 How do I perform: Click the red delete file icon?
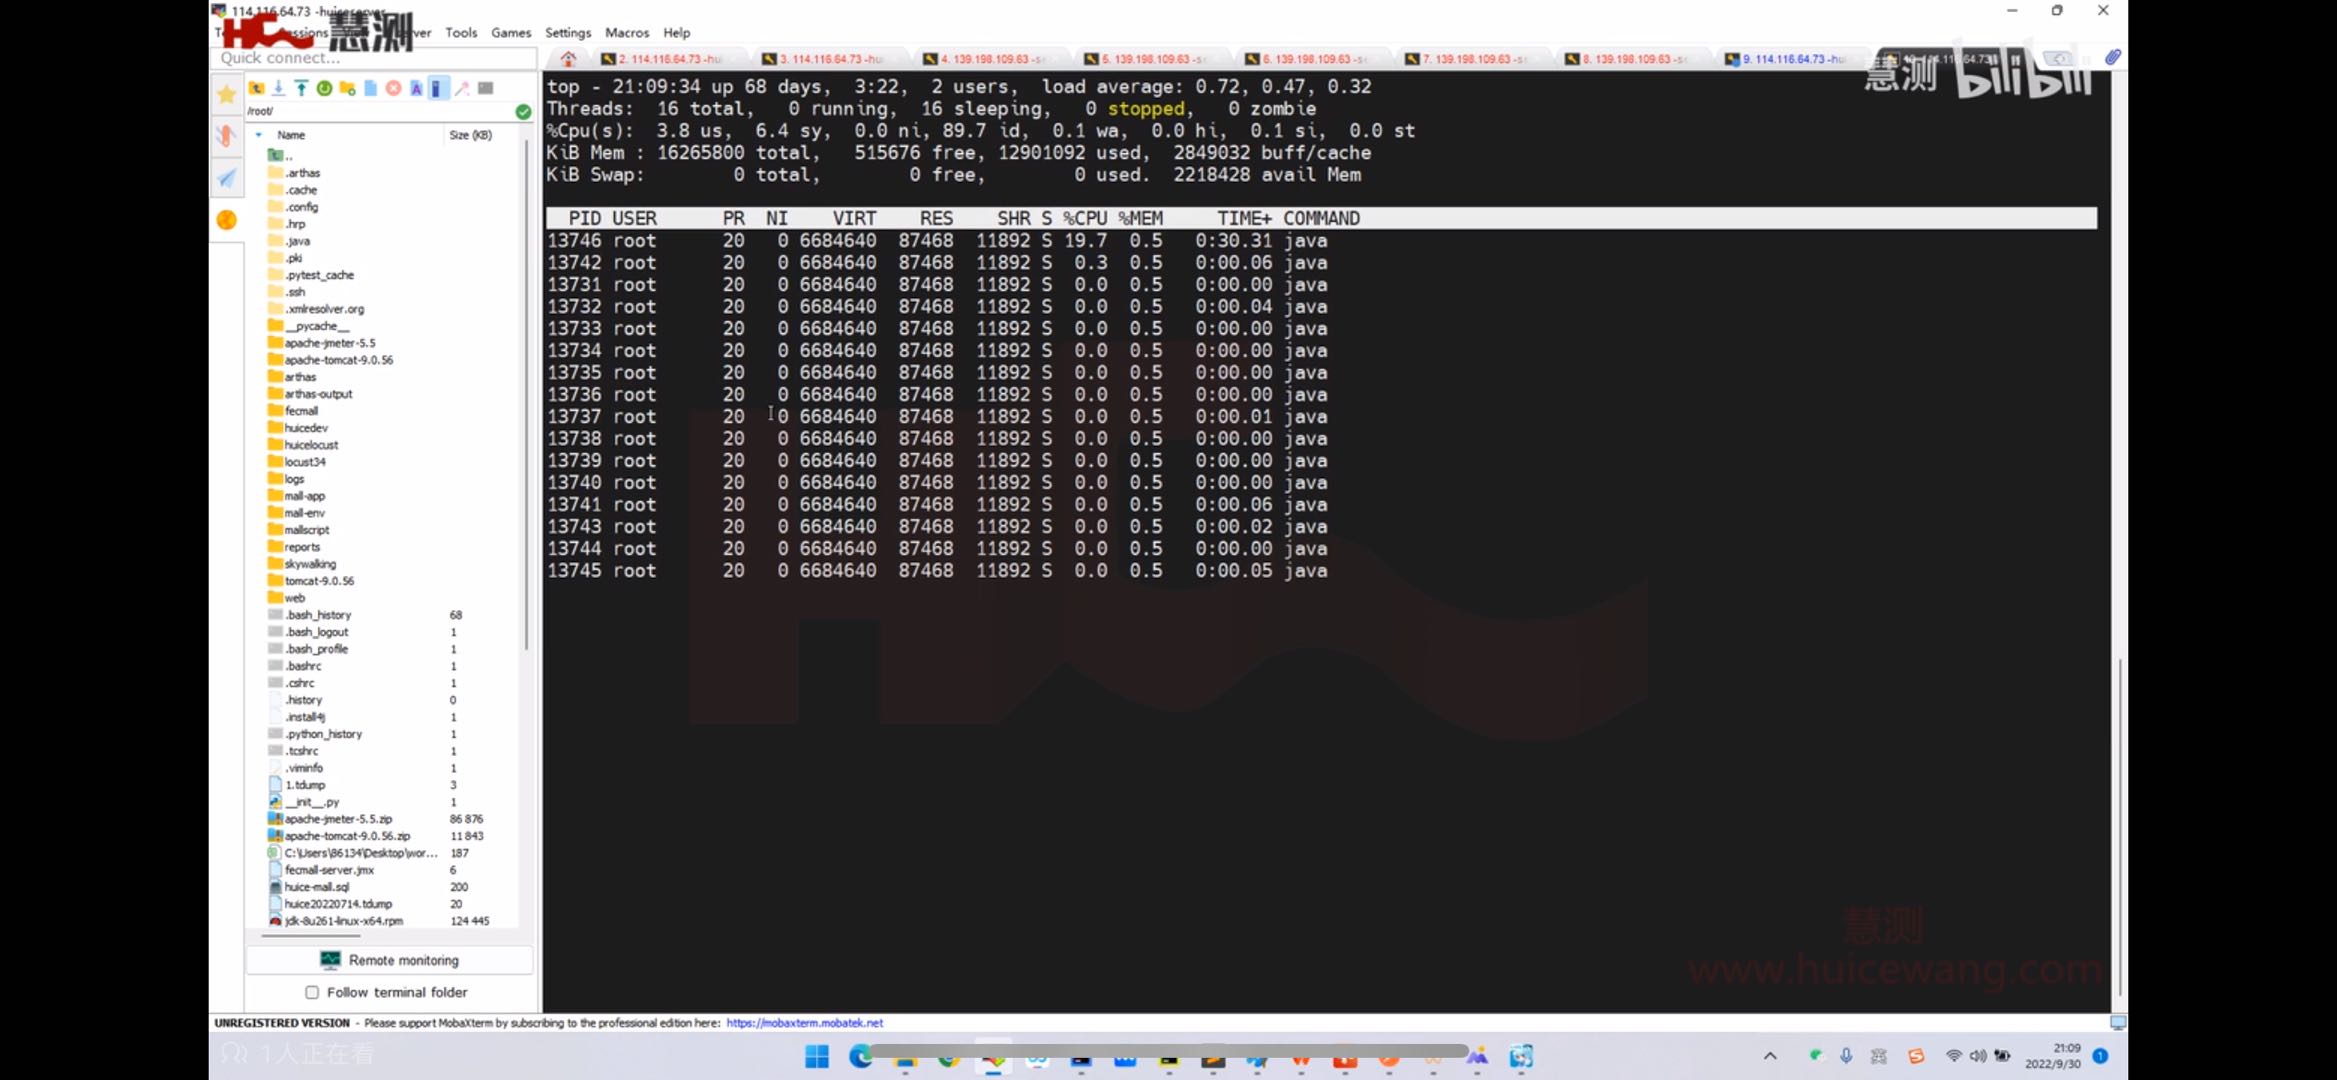click(393, 88)
